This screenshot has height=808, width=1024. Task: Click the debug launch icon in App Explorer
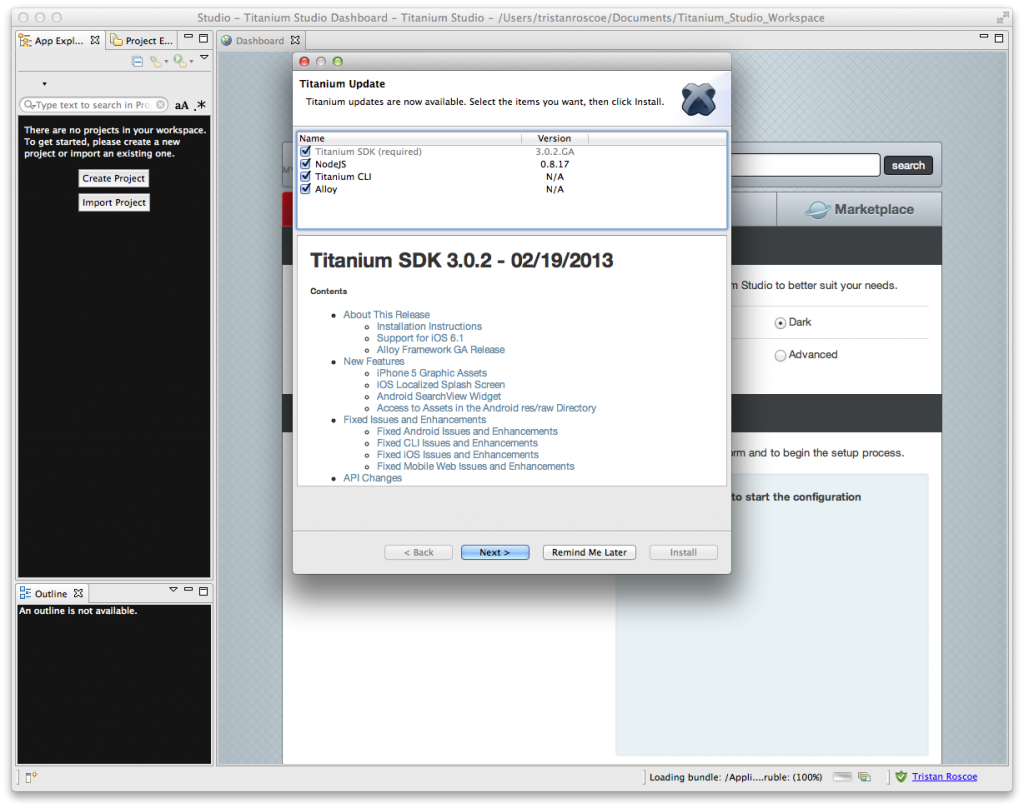pyautogui.click(x=155, y=61)
